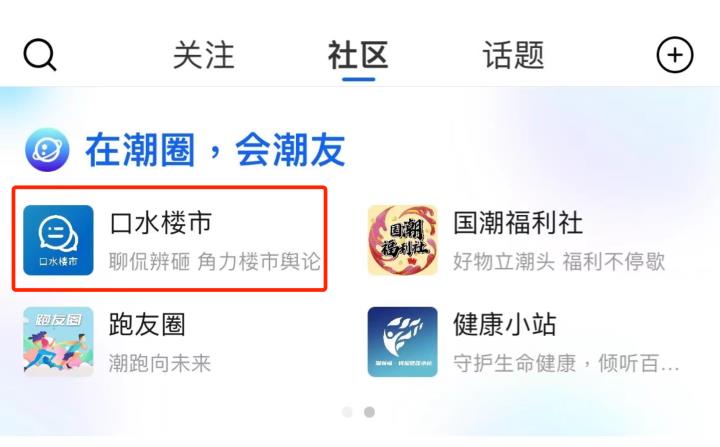This screenshot has height=447, width=720.
Task: Open 跑友圈 title text
Action: tap(147, 324)
